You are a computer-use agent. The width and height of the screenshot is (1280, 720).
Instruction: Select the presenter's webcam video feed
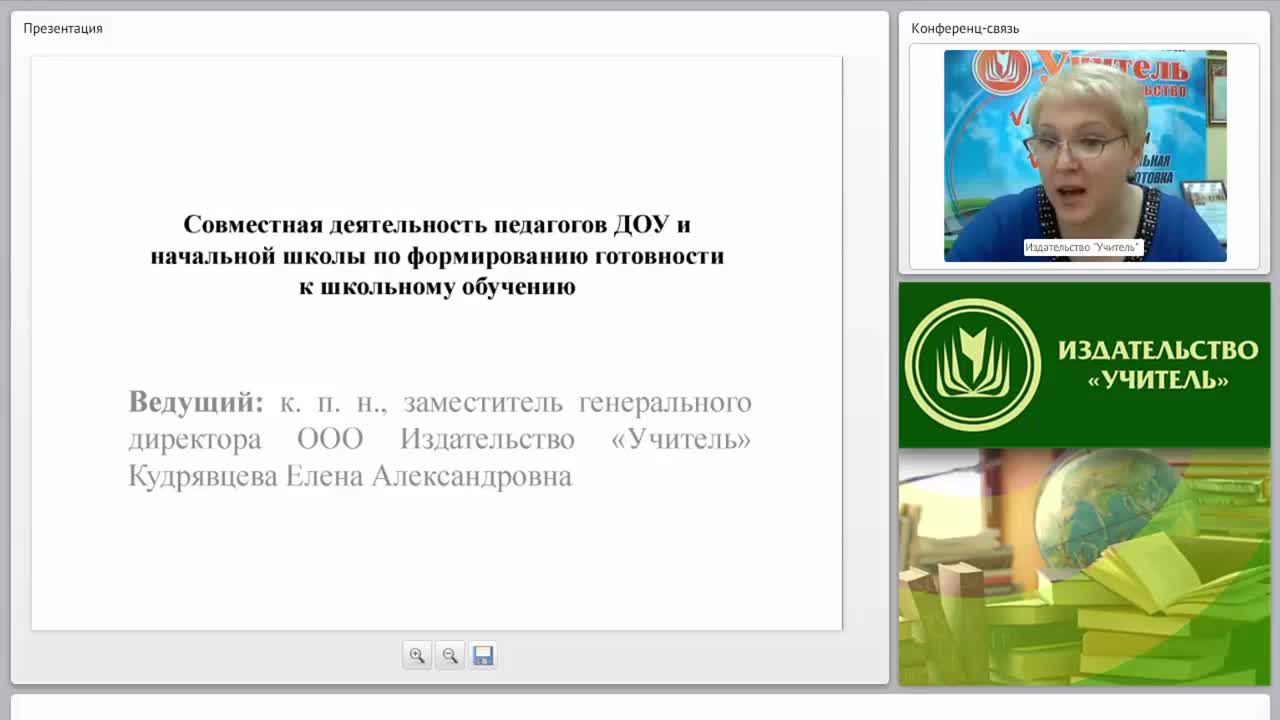click(x=1085, y=156)
